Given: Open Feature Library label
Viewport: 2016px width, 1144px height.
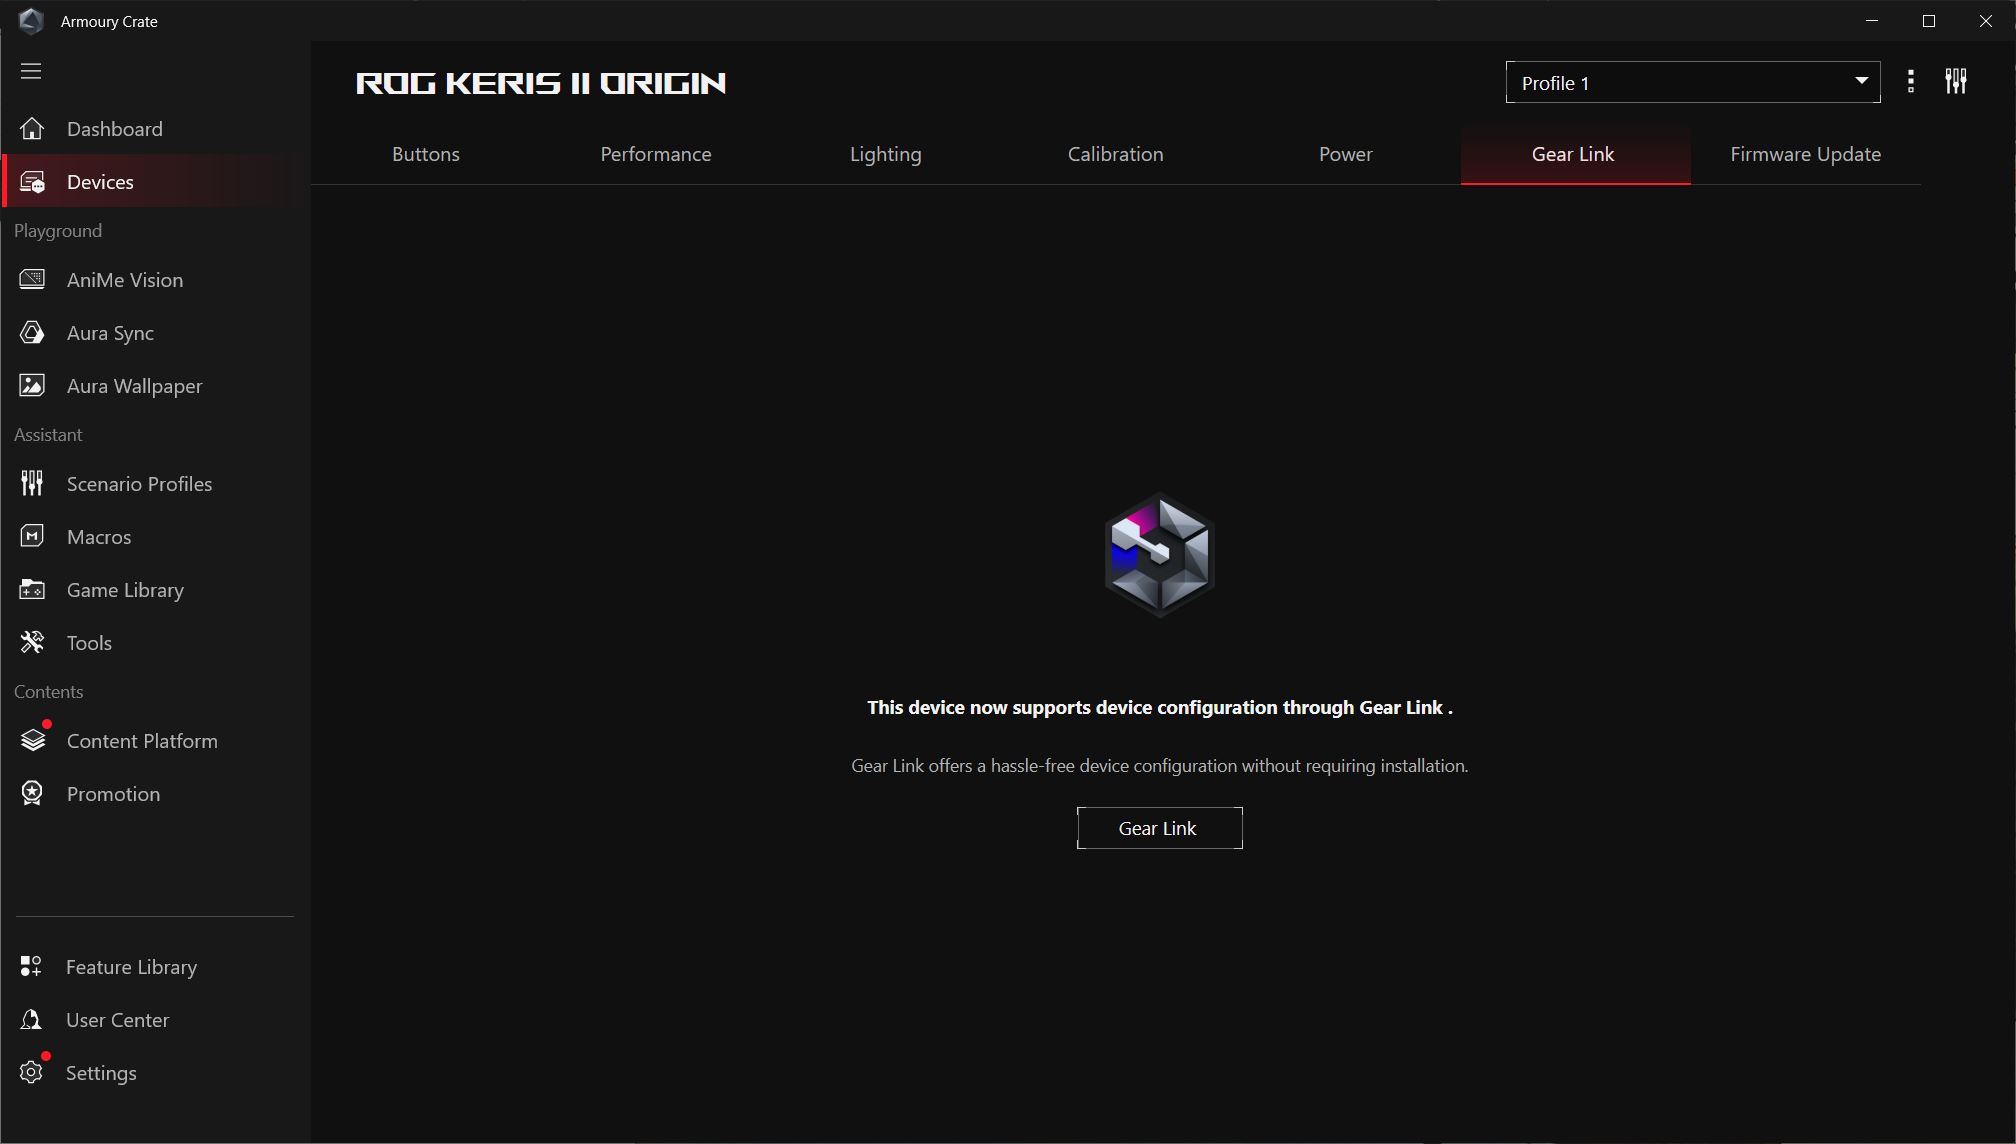Looking at the screenshot, I should (x=132, y=968).
